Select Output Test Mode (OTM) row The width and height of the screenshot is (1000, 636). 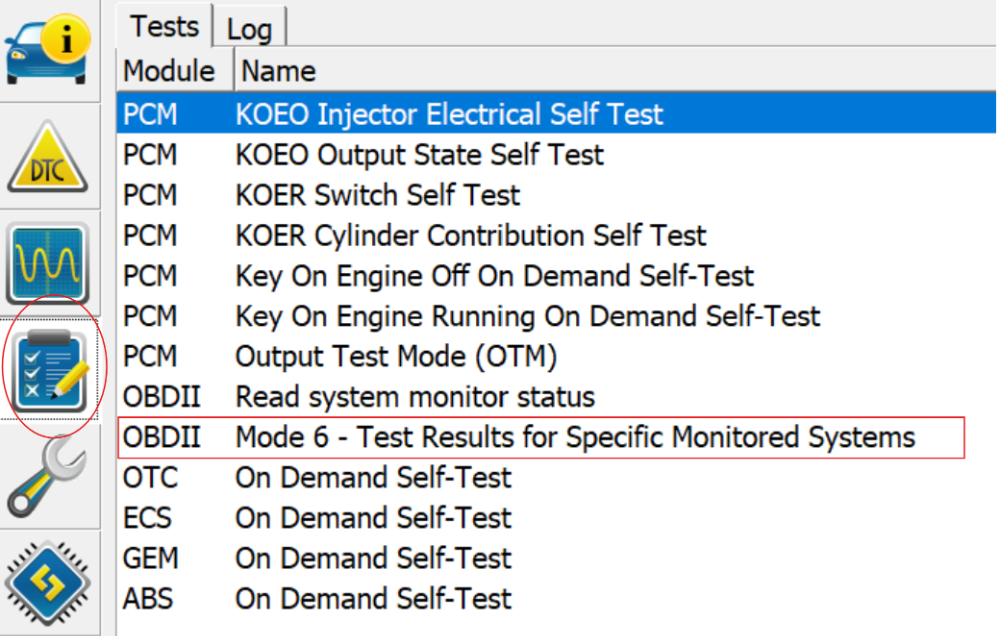556,356
